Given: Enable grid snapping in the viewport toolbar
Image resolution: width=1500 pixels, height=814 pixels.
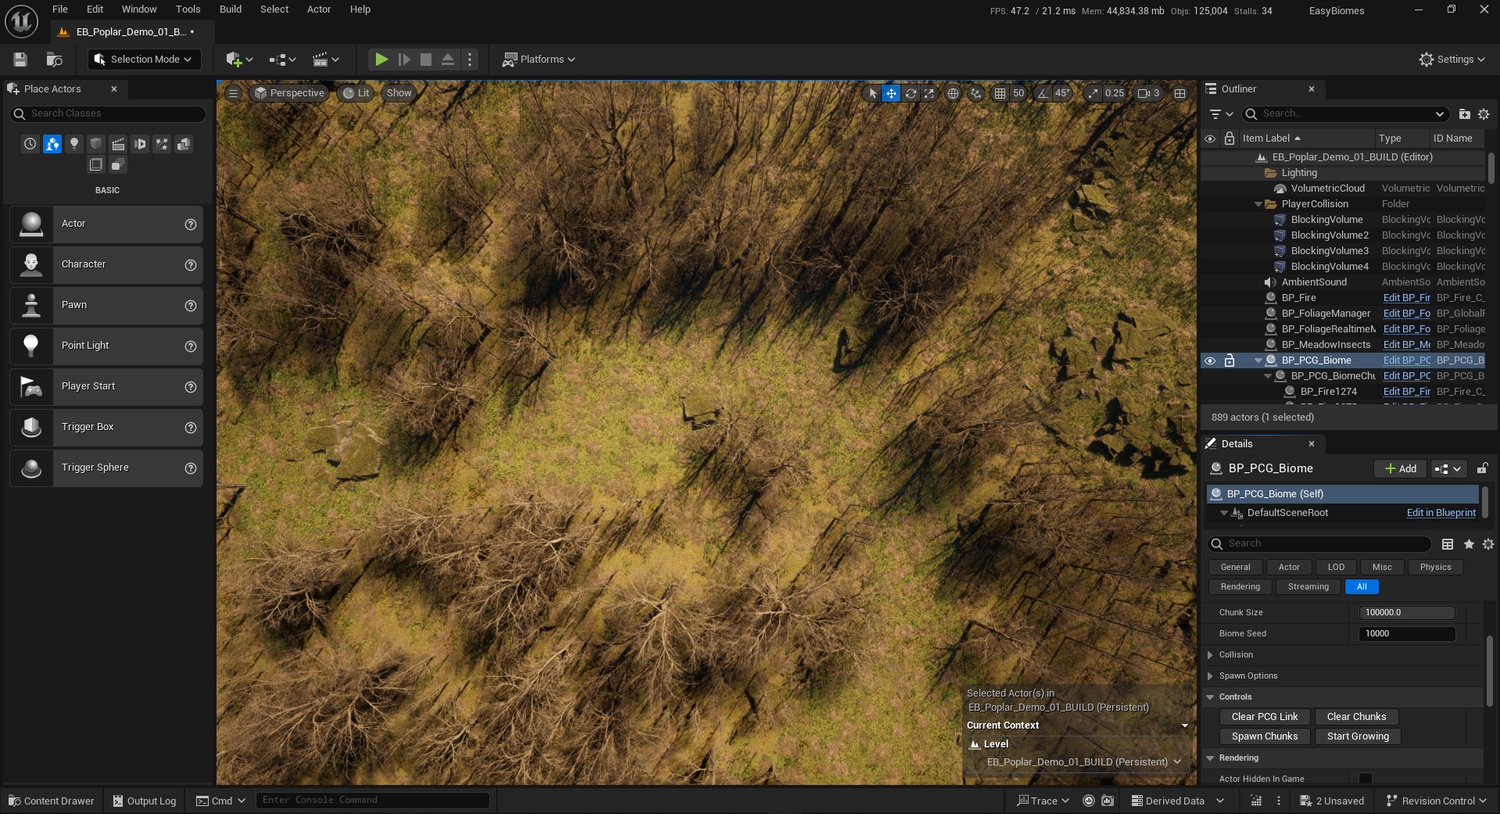Looking at the screenshot, I should click(x=1000, y=93).
